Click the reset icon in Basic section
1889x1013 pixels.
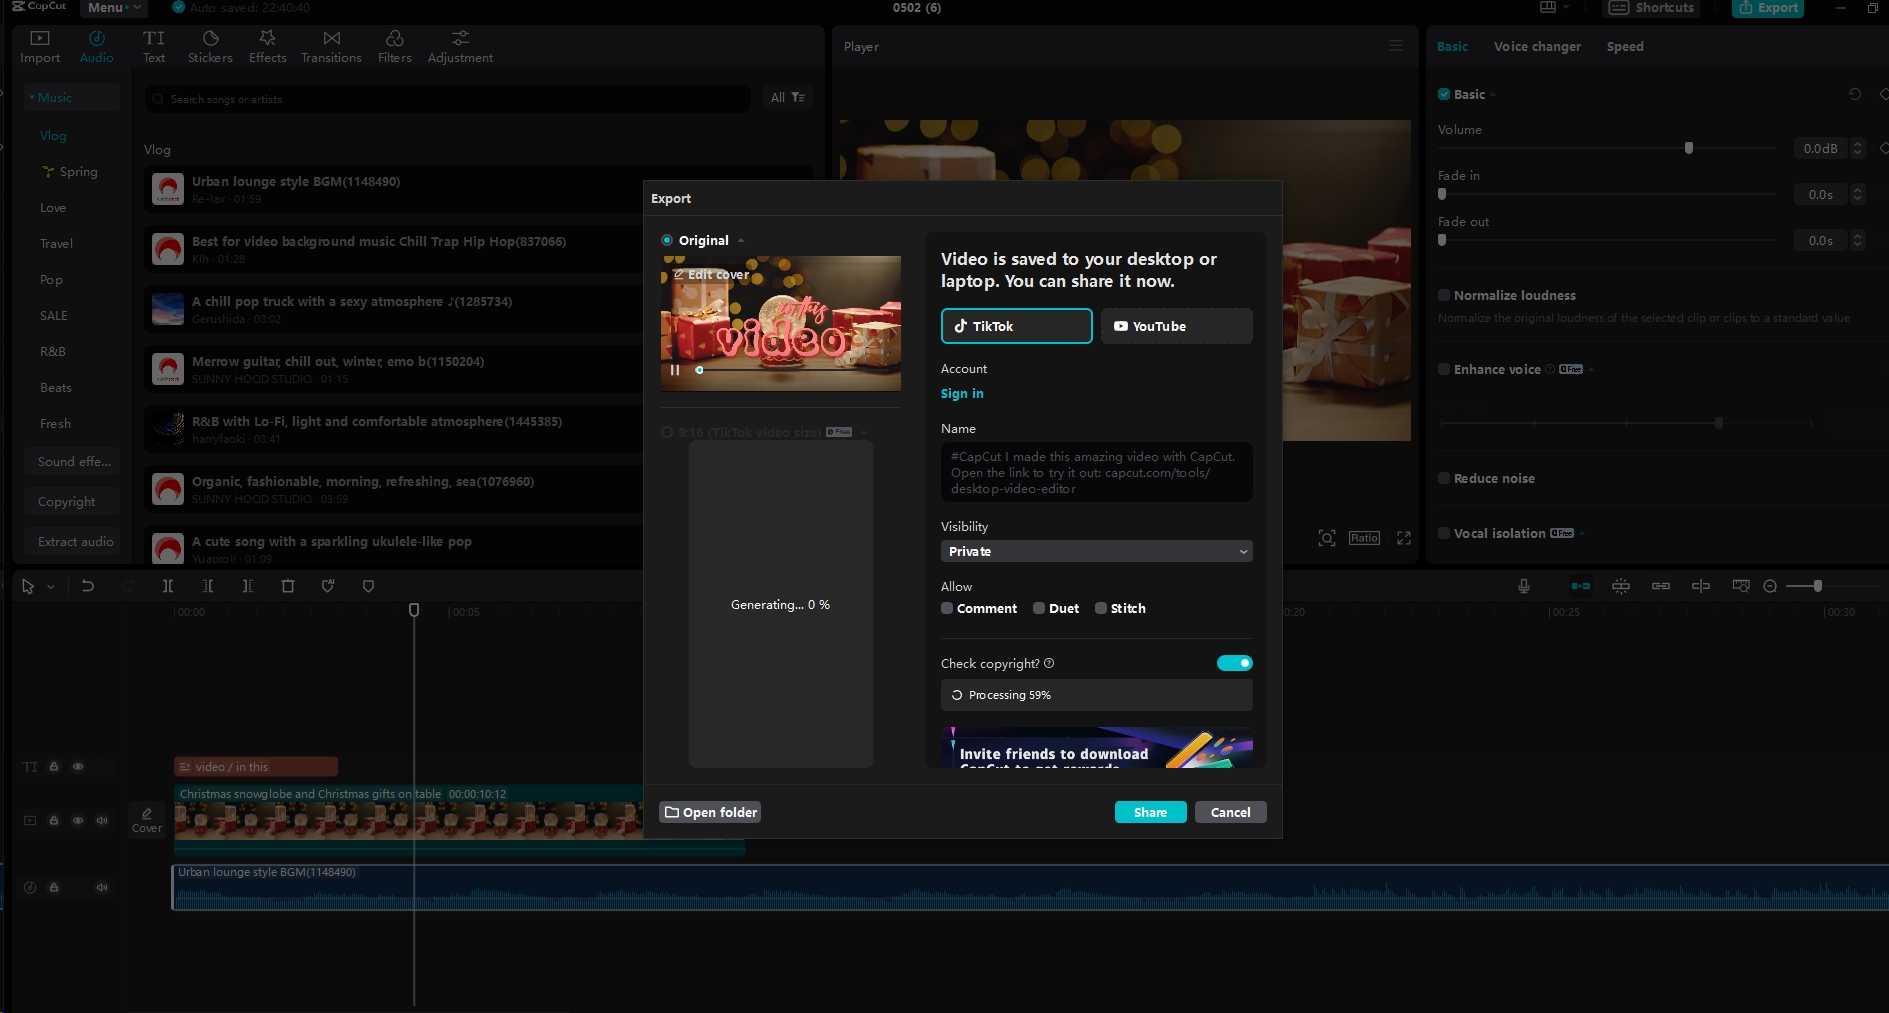click(1855, 94)
